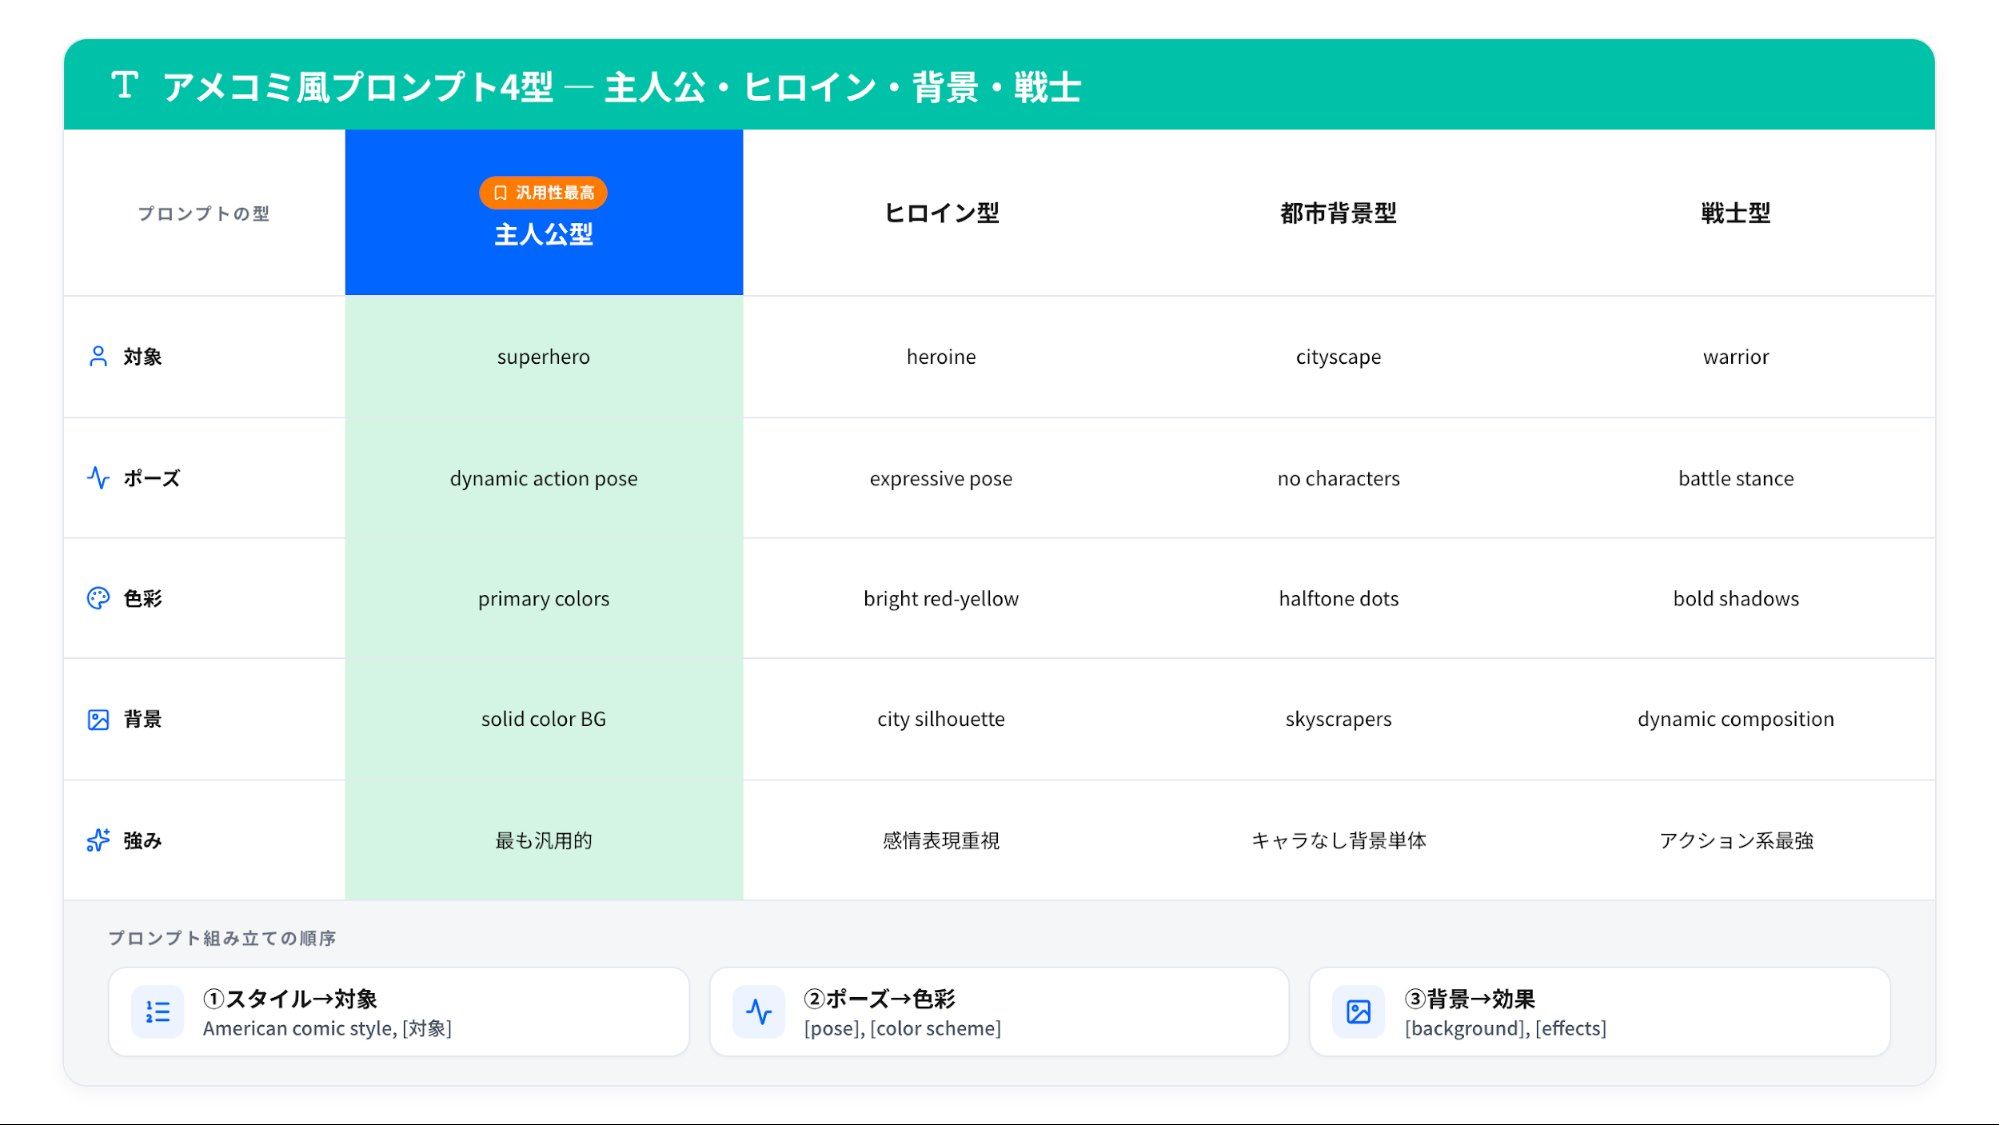Select the 戦士型 column header
The width and height of the screenshot is (1999, 1125).
pos(1736,212)
